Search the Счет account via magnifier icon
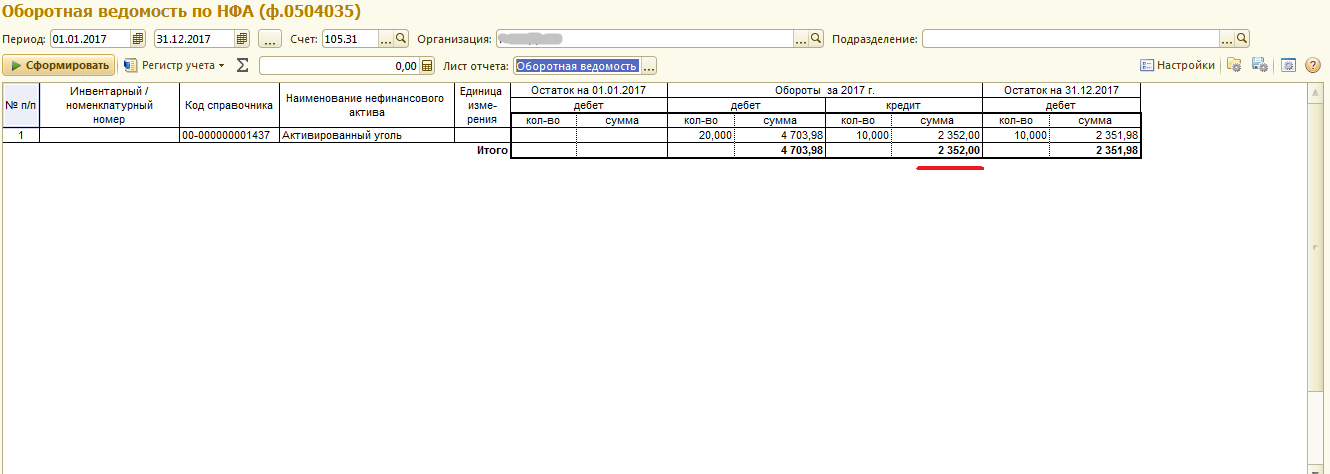Image resolution: width=1330 pixels, height=474 pixels. tap(402, 39)
